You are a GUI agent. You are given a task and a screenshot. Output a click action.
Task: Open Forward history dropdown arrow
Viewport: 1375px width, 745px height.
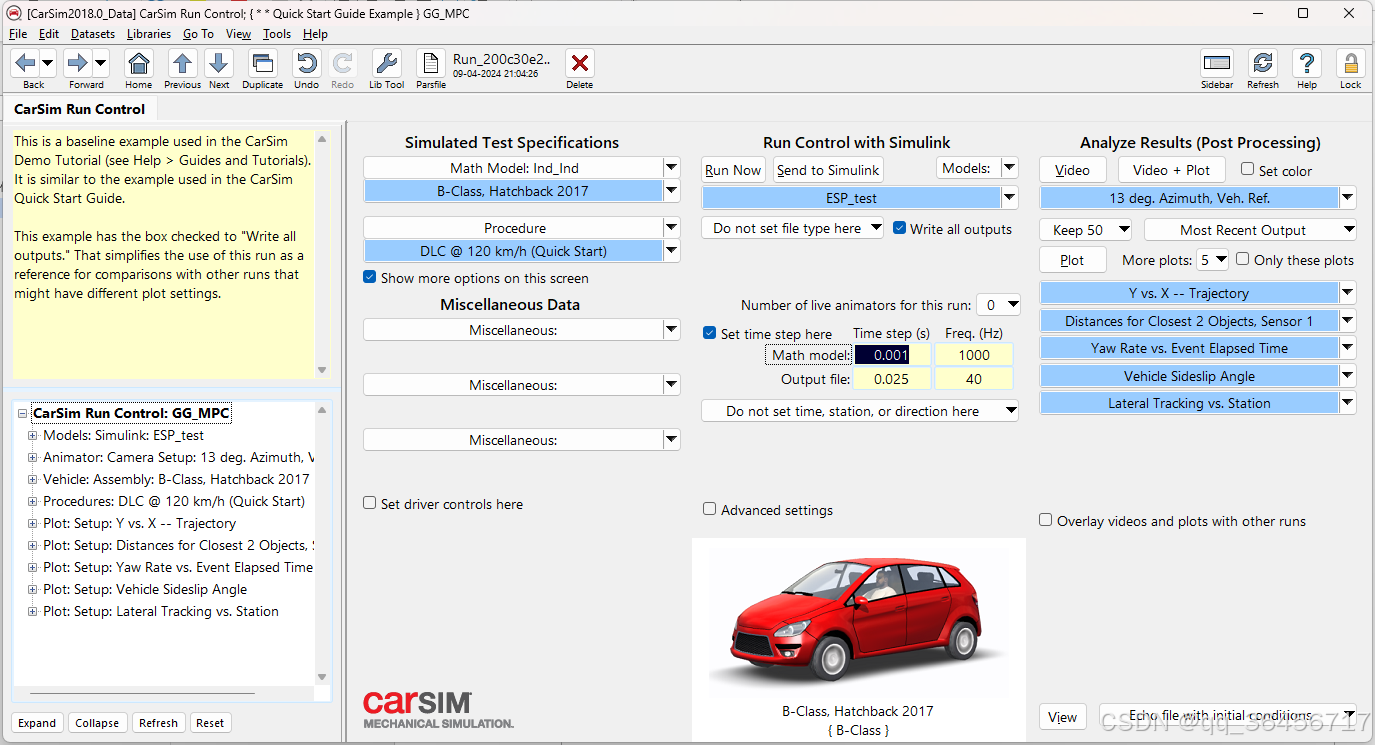pyautogui.click(x=100, y=64)
